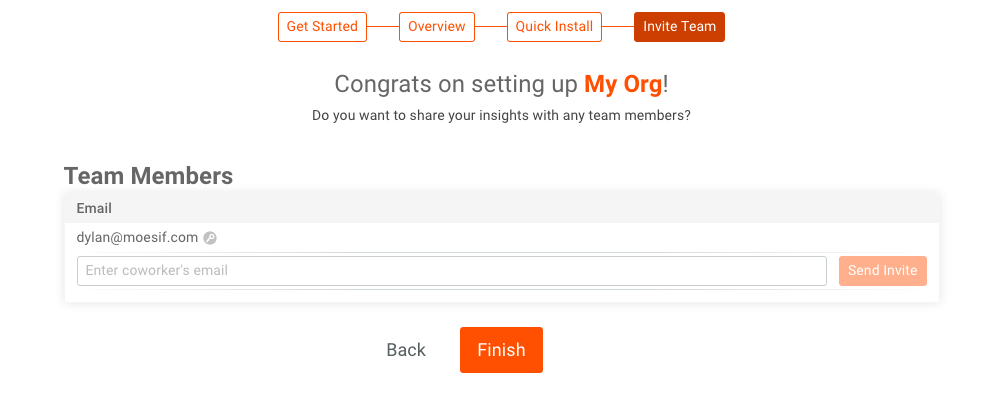Click connector line between Overview and Quick Install
Viewport: 1000px width, 400px height.
click(491, 27)
